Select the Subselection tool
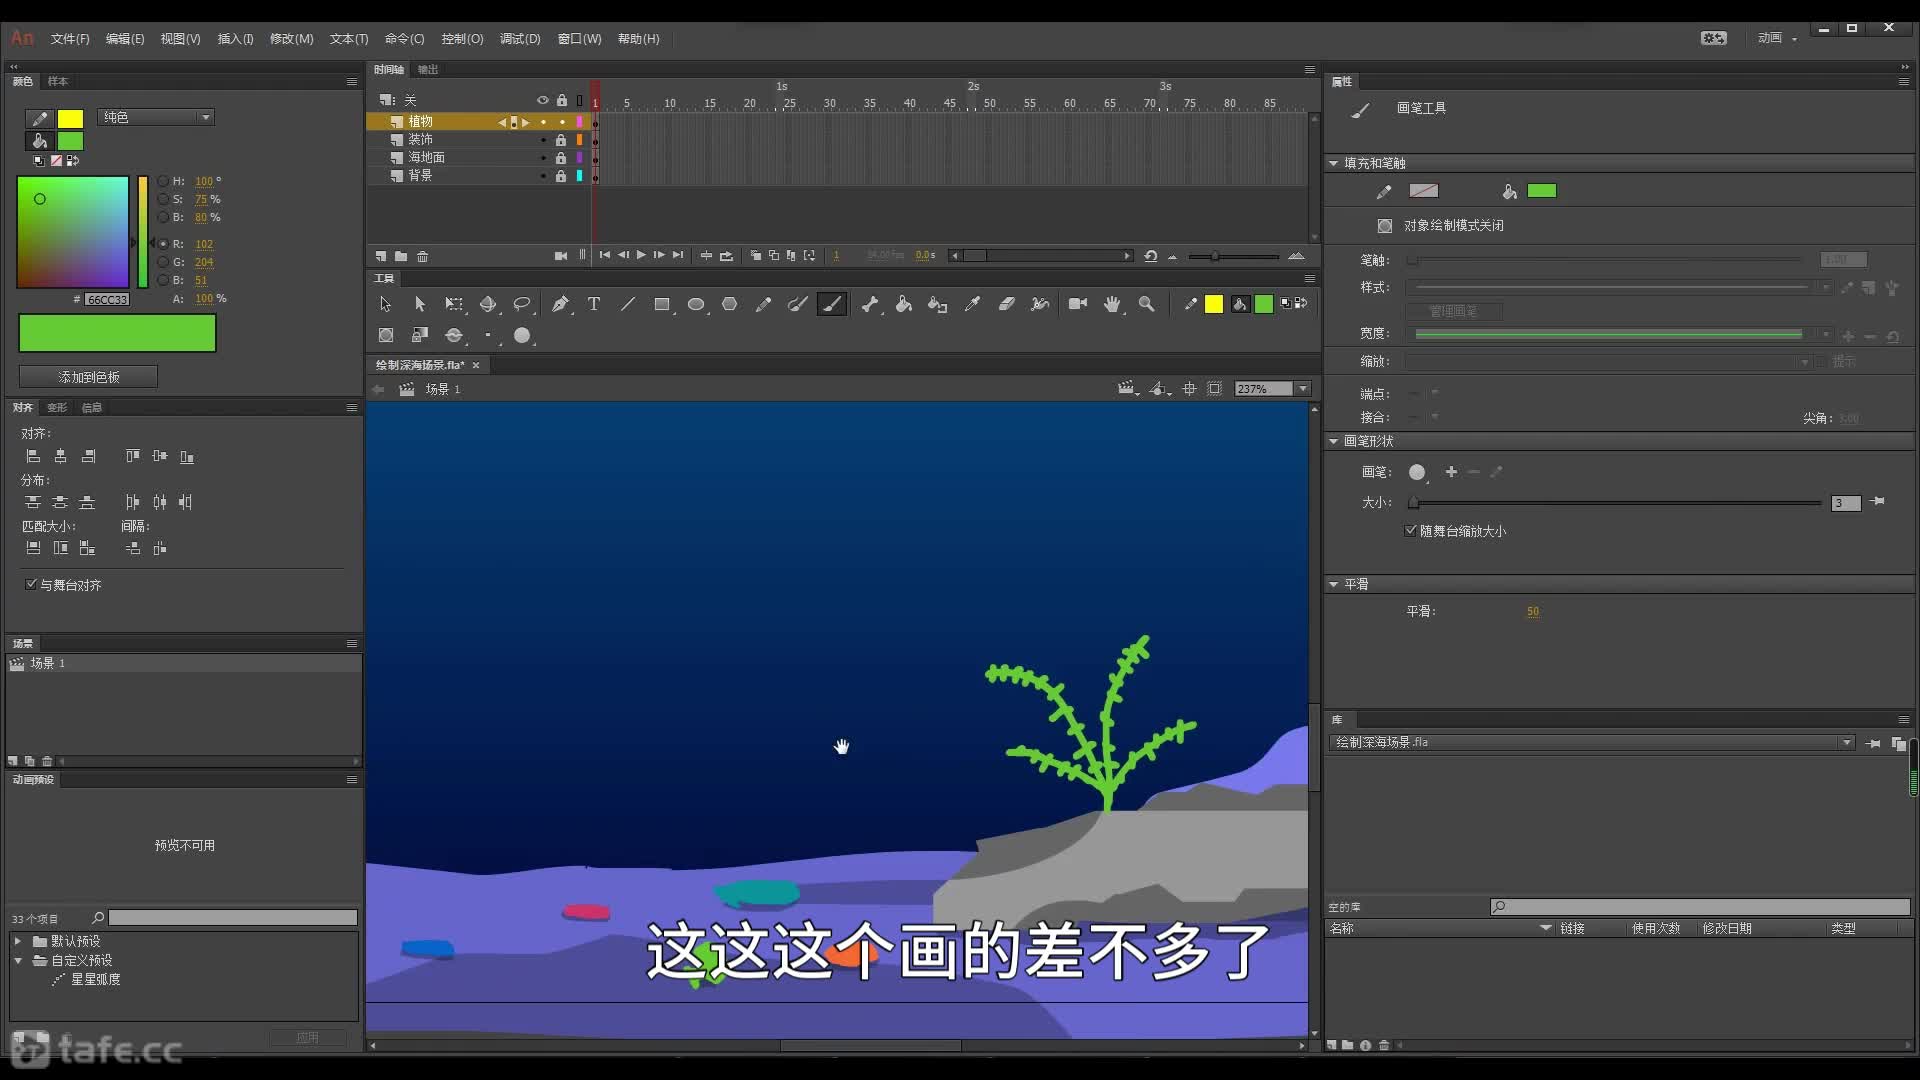This screenshot has width=1920, height=1080. [x=419, y=304]
